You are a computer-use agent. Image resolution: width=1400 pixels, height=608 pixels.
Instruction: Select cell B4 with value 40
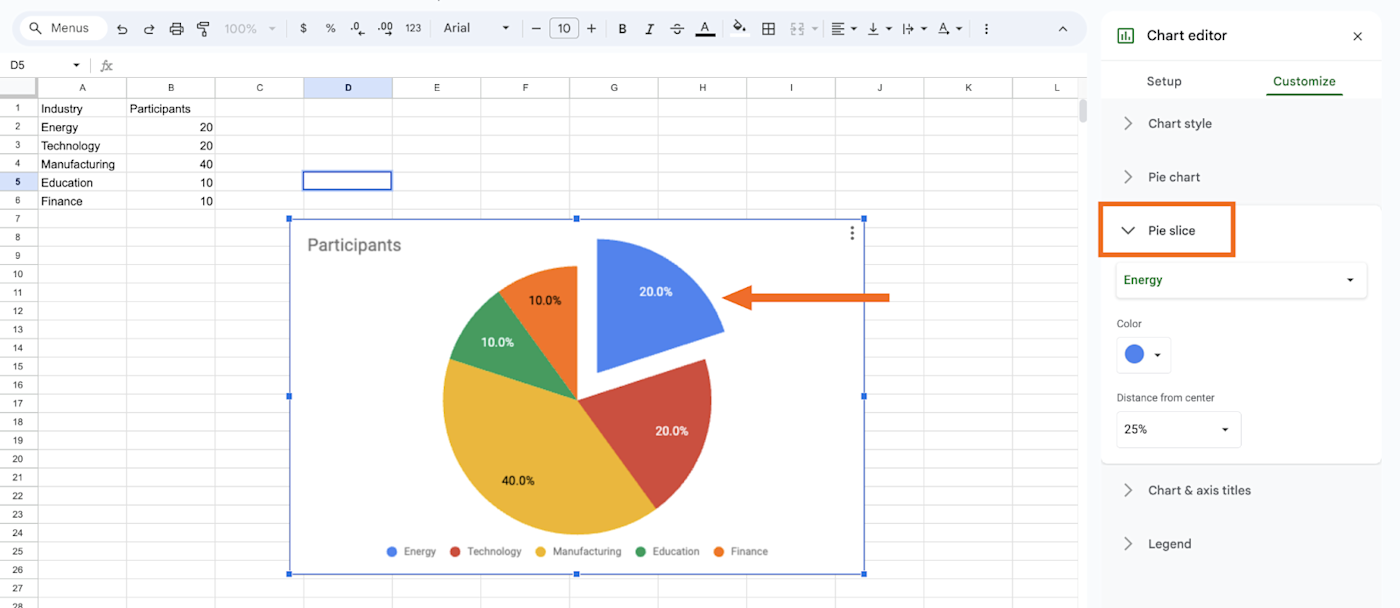tap(171, 164)
